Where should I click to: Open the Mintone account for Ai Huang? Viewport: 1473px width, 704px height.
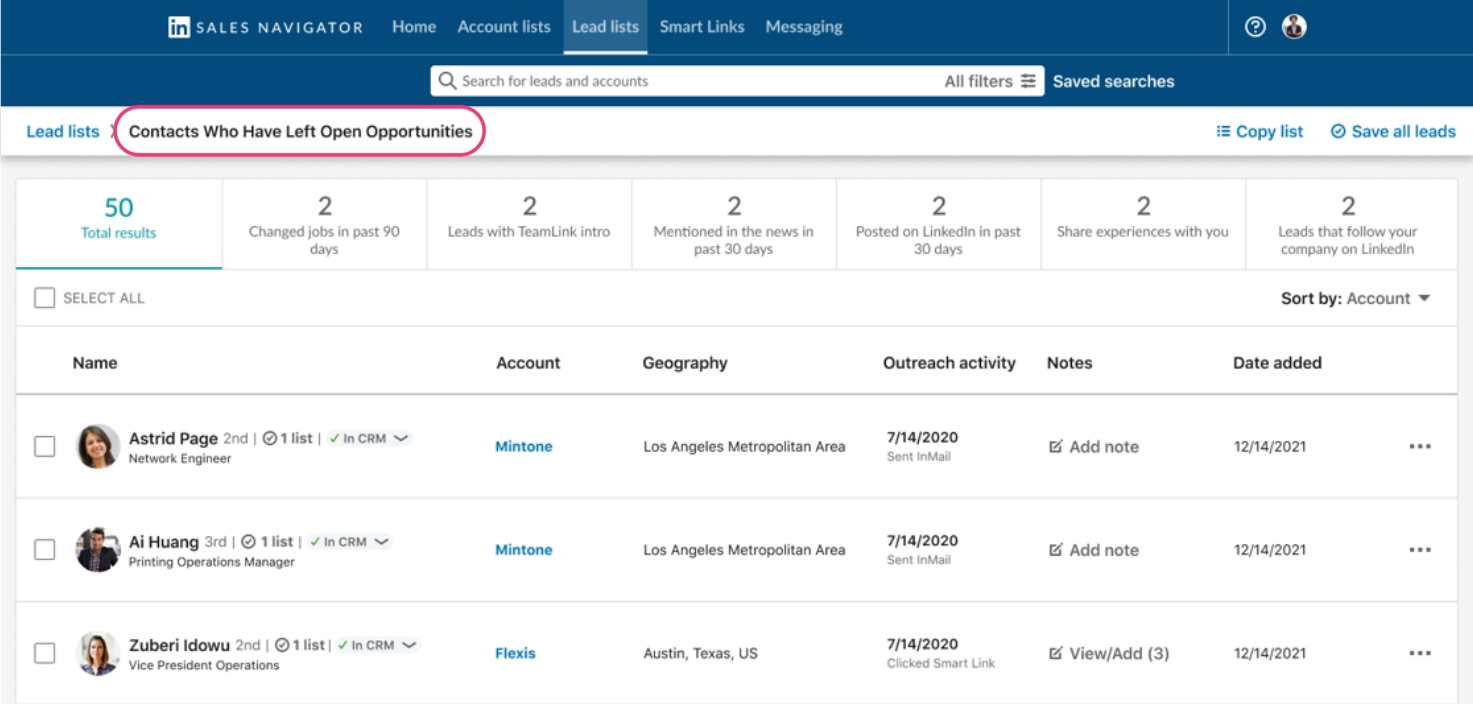pyautogui.click(x=524, y=550)
